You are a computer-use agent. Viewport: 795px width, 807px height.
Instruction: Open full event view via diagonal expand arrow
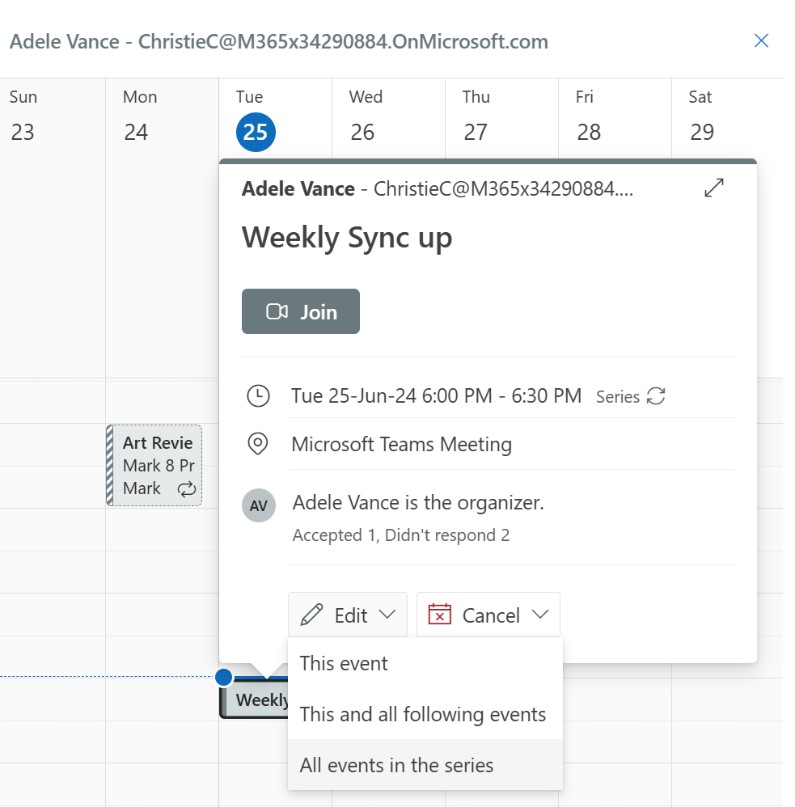713,188
